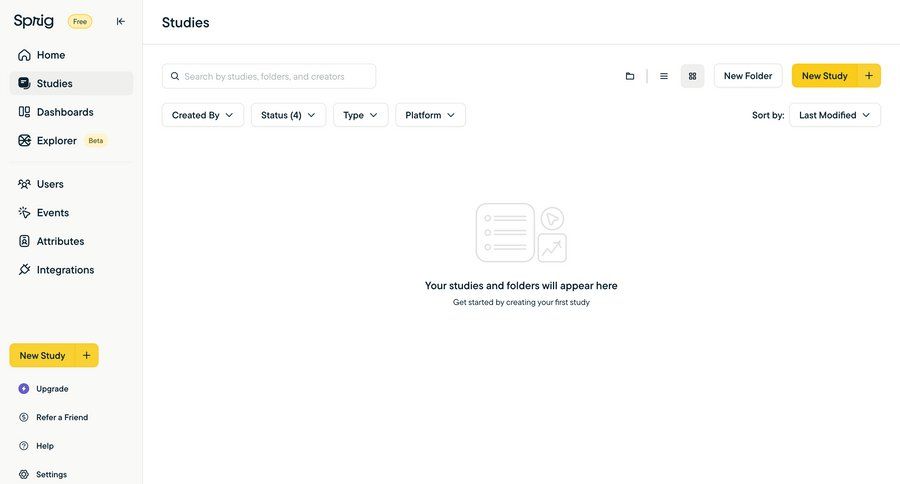Screen dimensions: 900x484
Task: Click the Beta badge next to Explorer
Action: click(x=96, y=141)
